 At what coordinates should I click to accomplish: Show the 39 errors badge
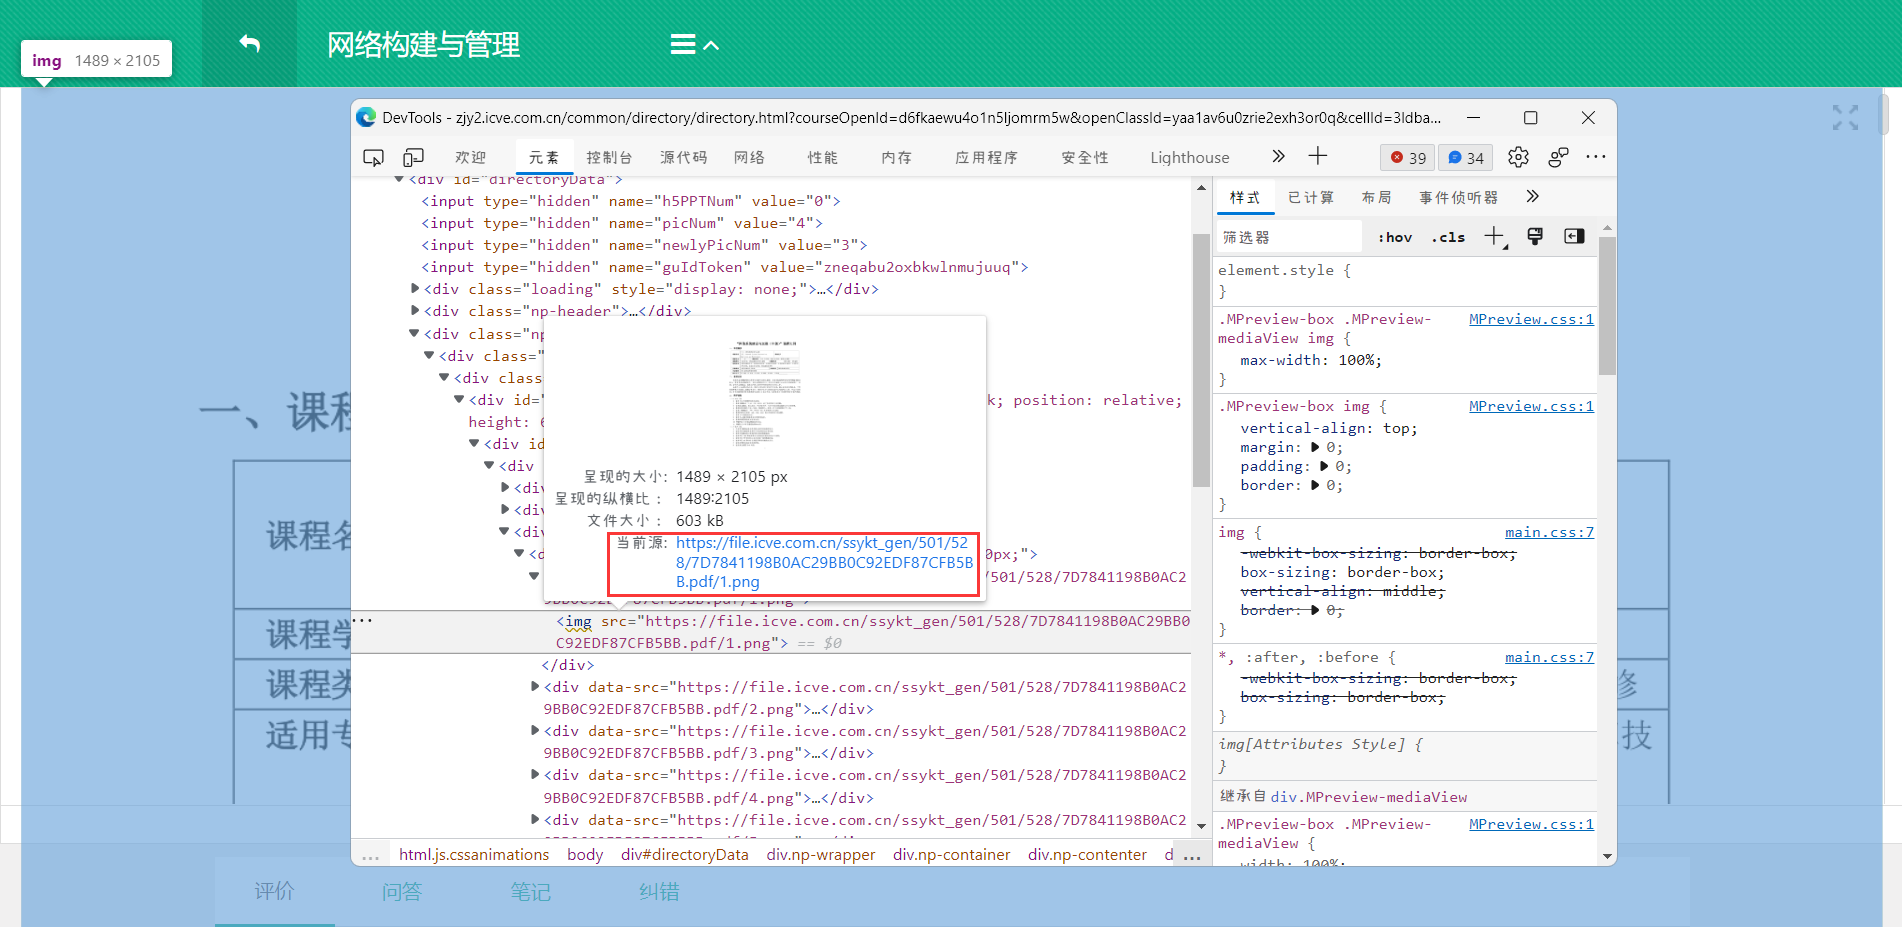1408,157
